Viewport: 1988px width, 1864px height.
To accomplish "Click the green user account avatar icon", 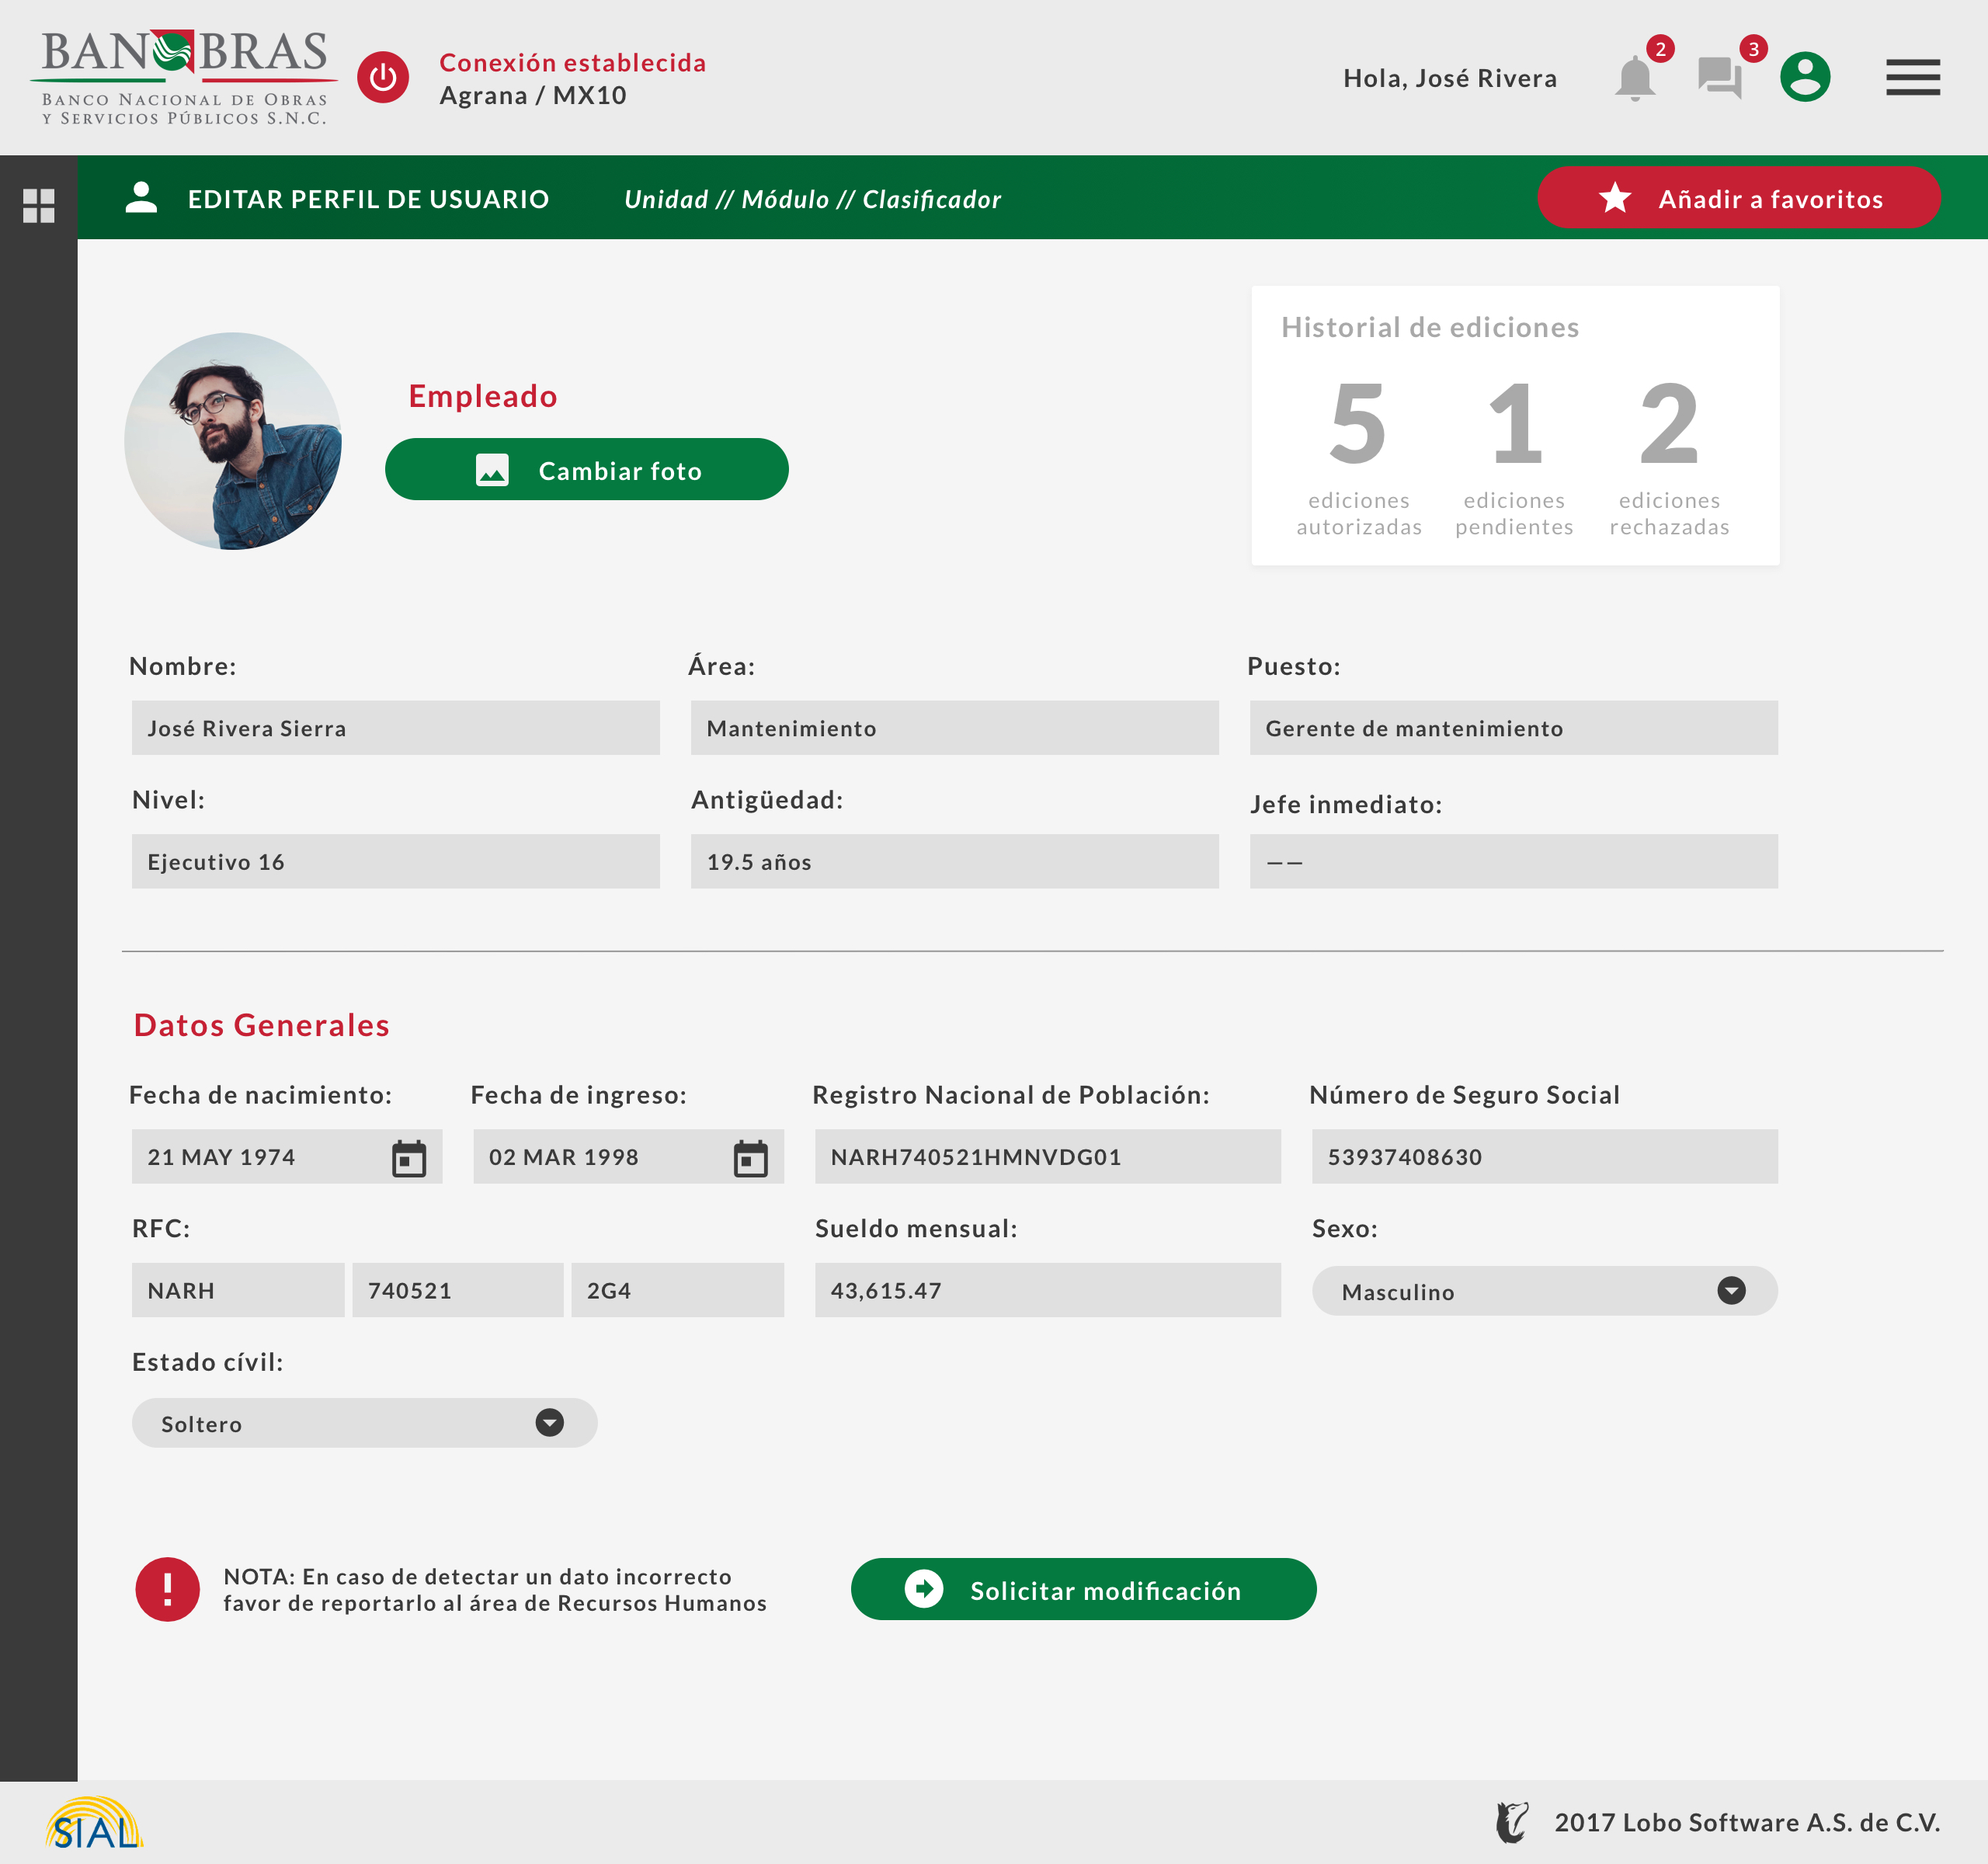I will coord(1805,78).
